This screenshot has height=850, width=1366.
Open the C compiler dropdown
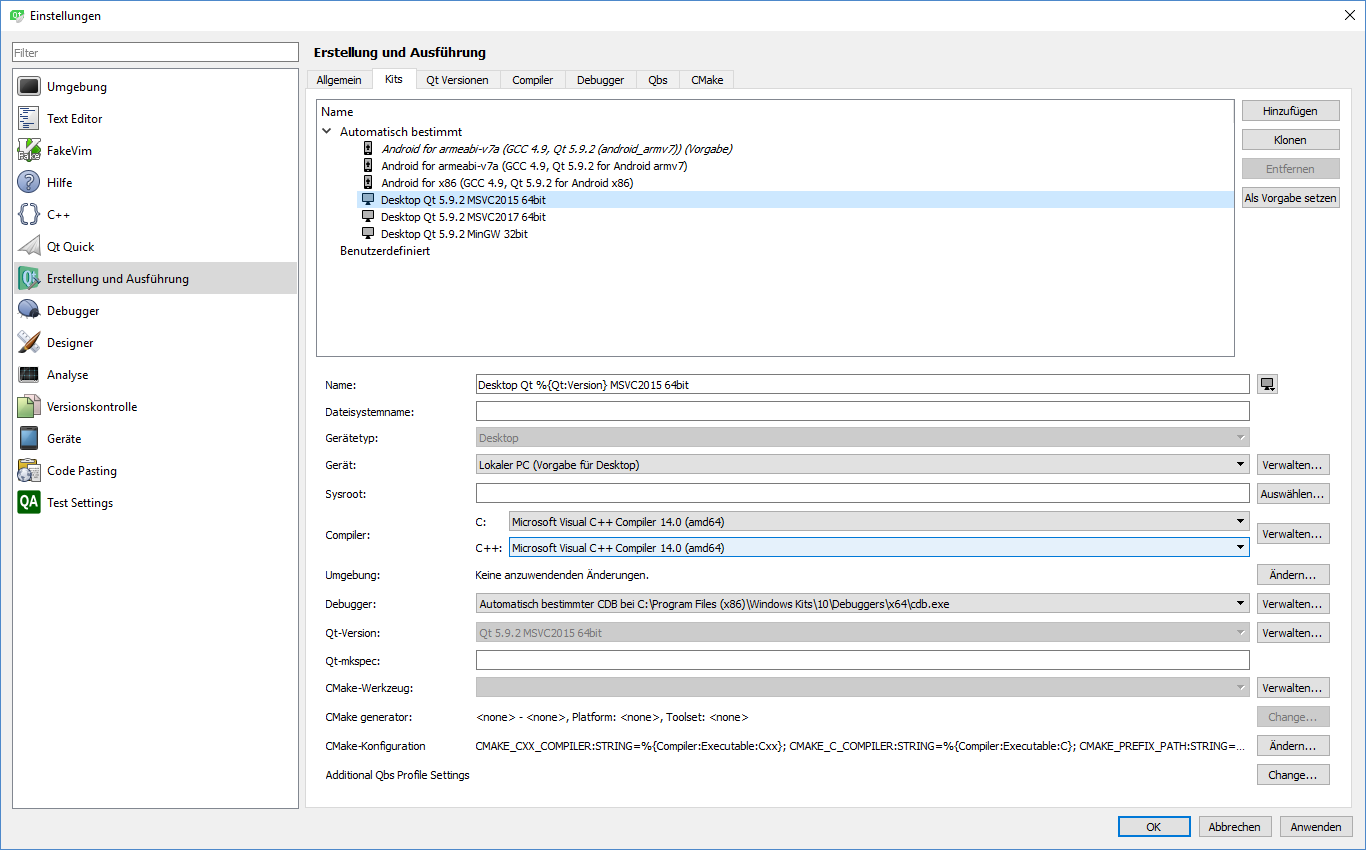(879, 521)
